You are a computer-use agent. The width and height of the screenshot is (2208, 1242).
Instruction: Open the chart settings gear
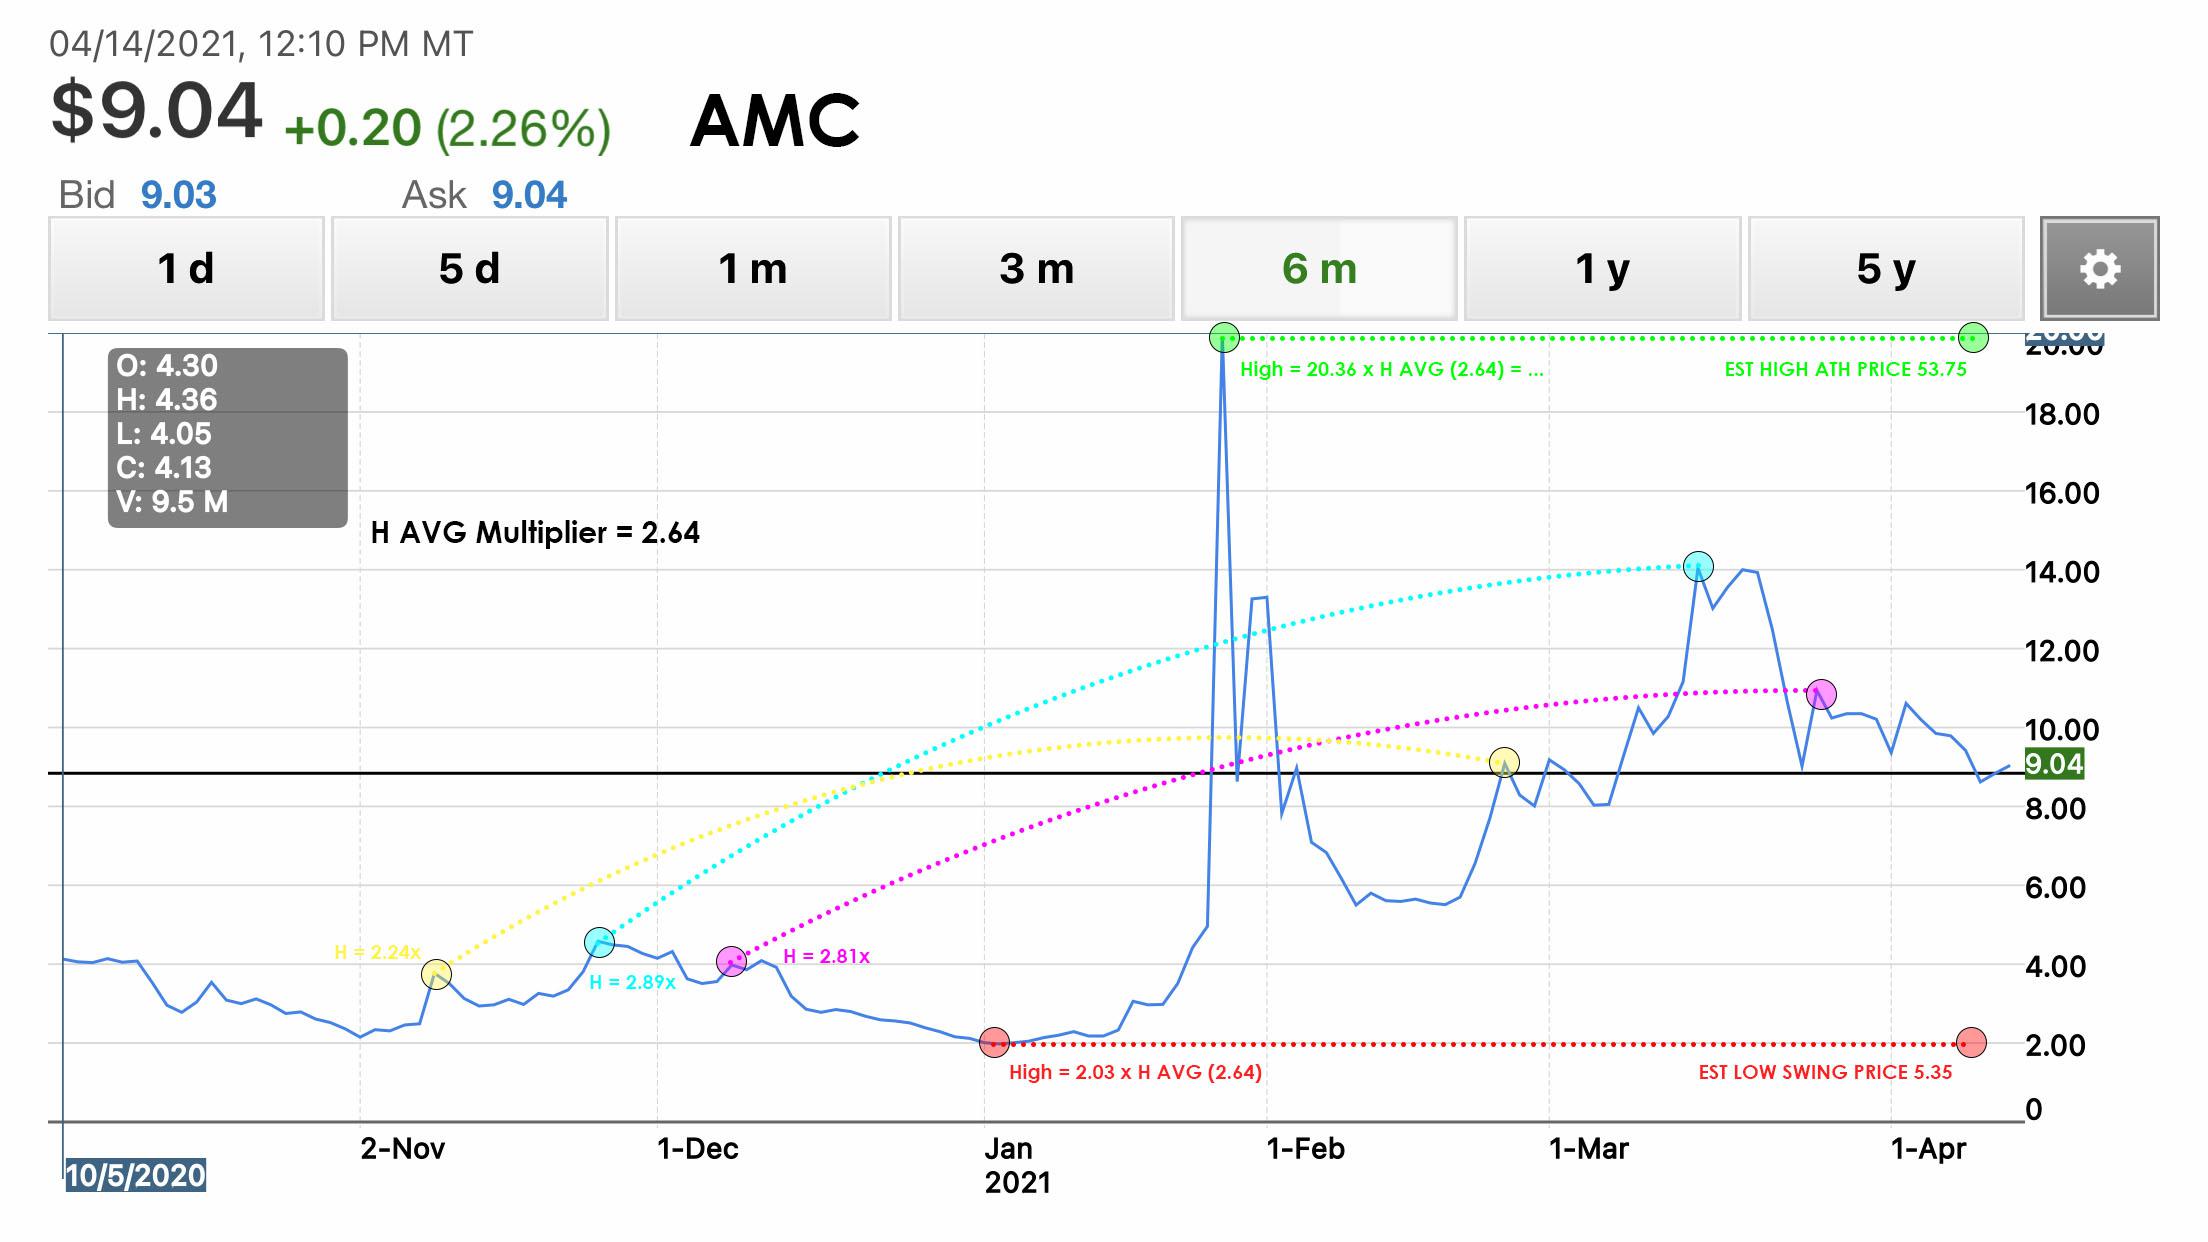click(2098, 268)
